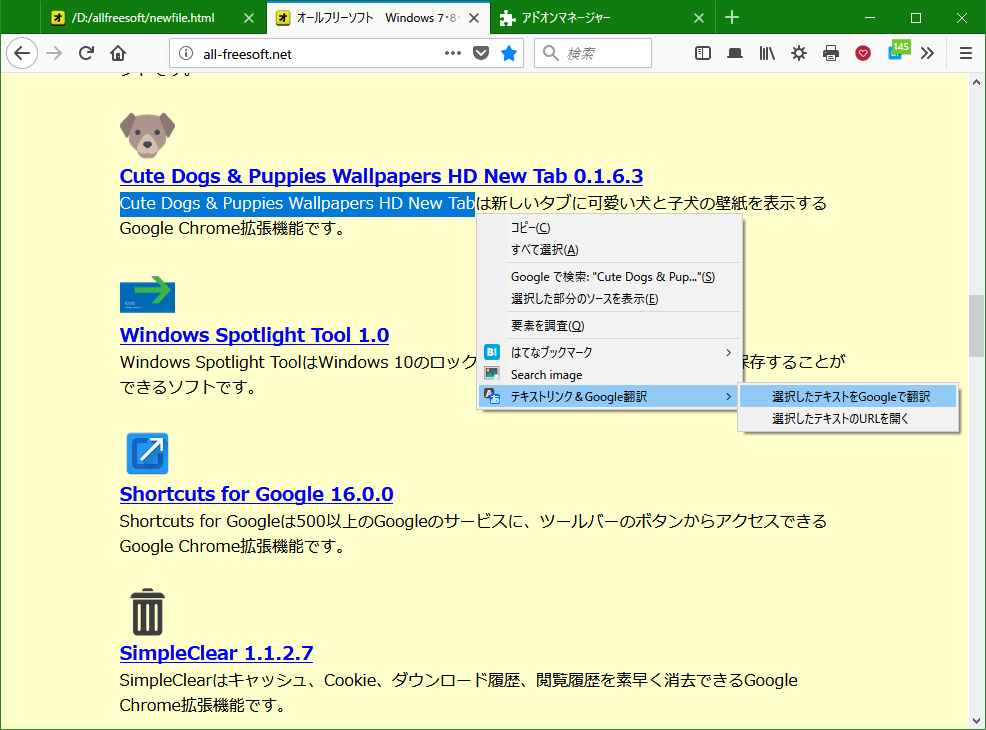
Task: Choose 要素を調査 menu item
Action: 610,326
